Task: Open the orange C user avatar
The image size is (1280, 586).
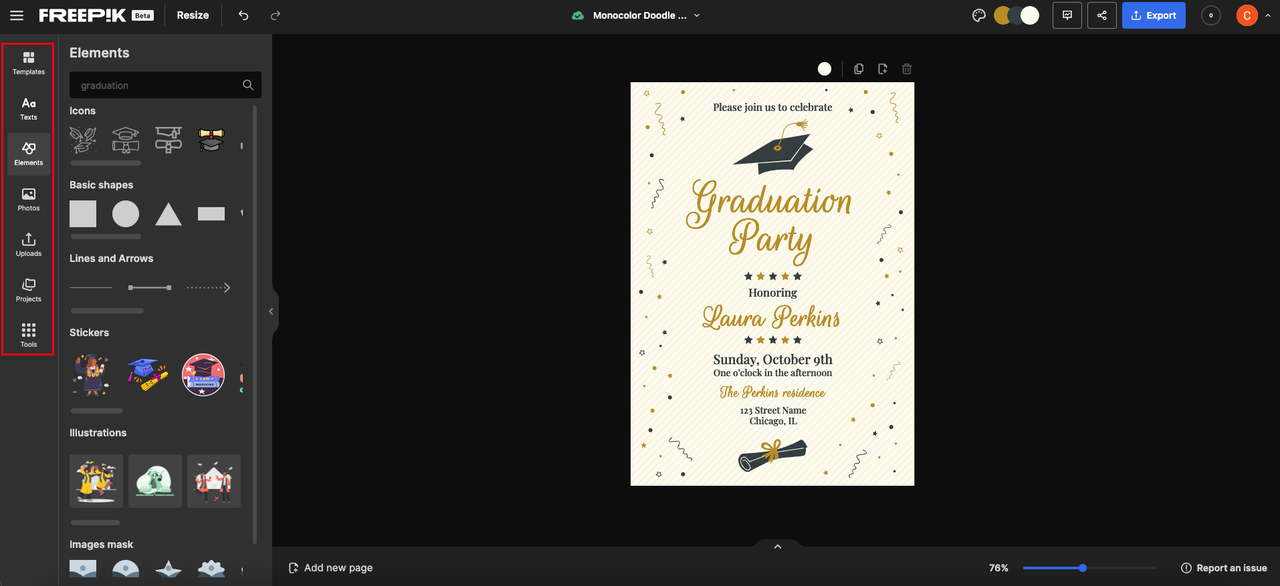Action: [x=1247, y=15]
